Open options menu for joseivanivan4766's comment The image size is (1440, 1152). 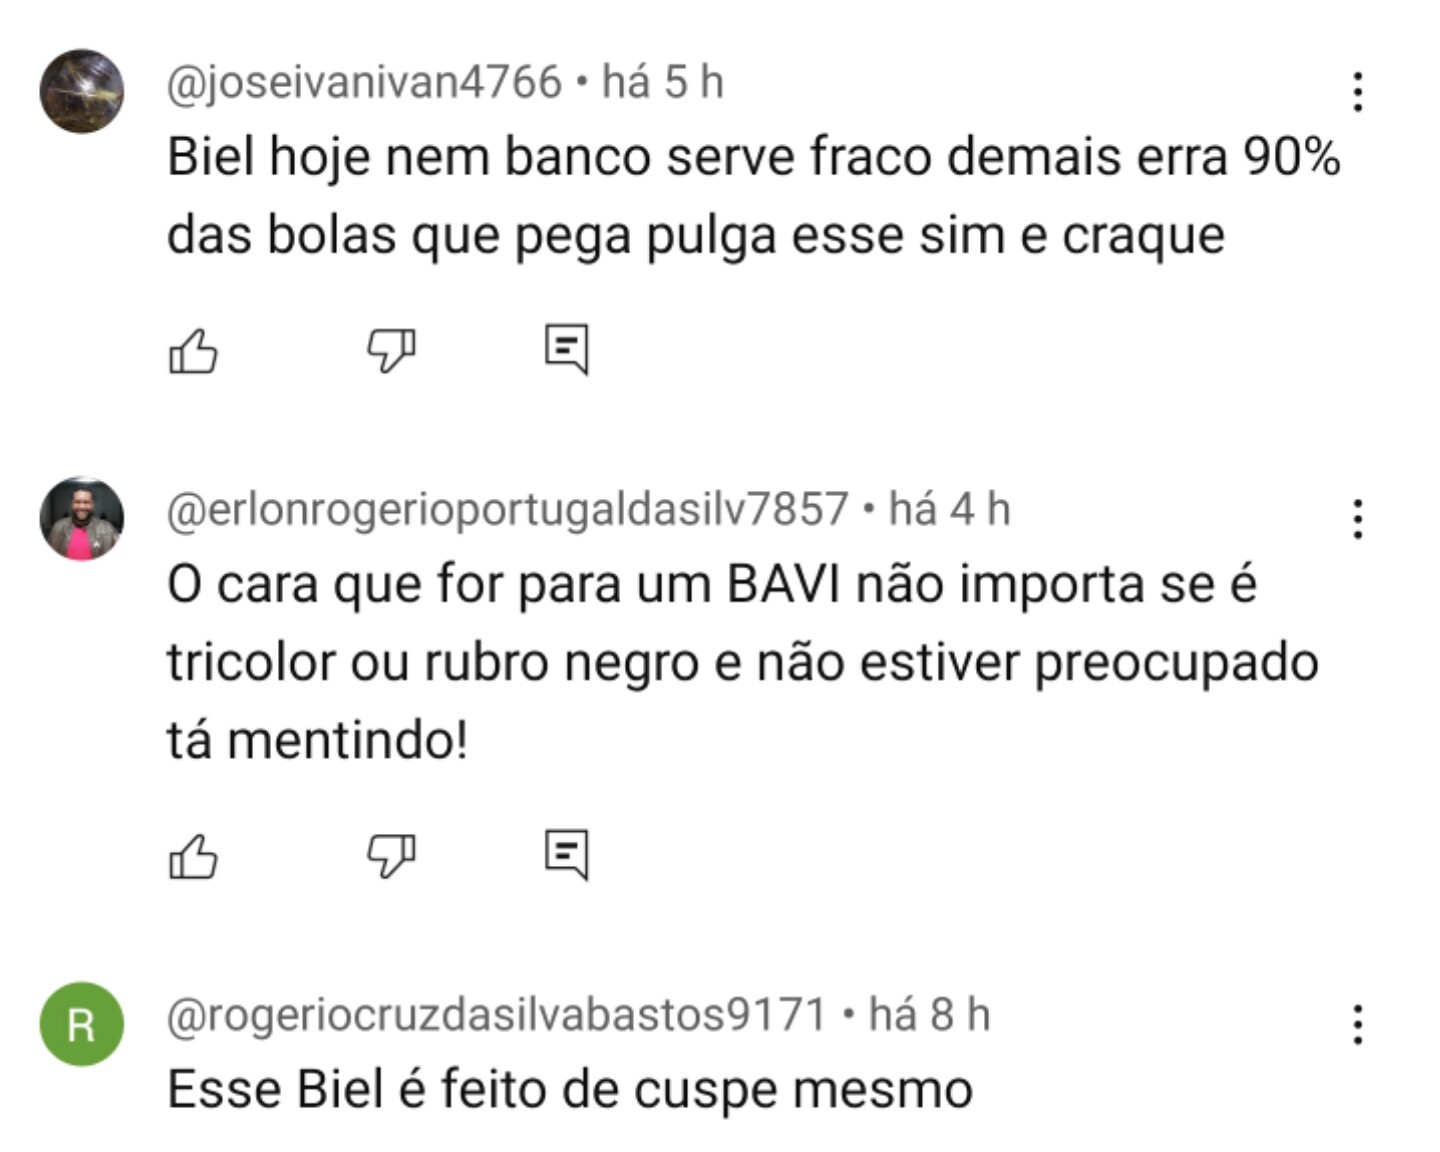point(1357,91)
